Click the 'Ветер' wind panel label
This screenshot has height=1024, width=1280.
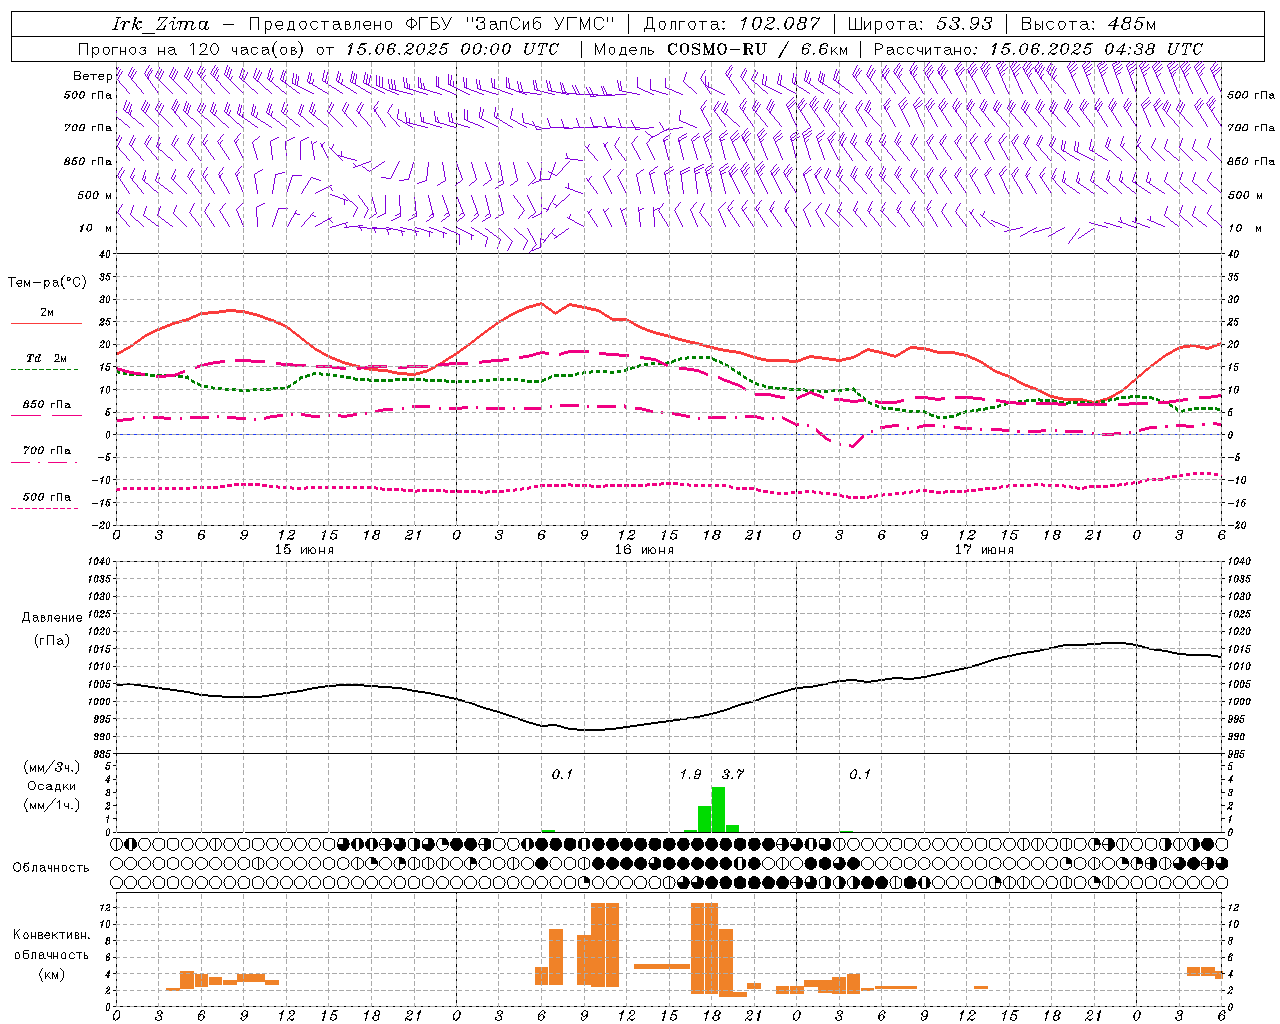click(92, 76)
